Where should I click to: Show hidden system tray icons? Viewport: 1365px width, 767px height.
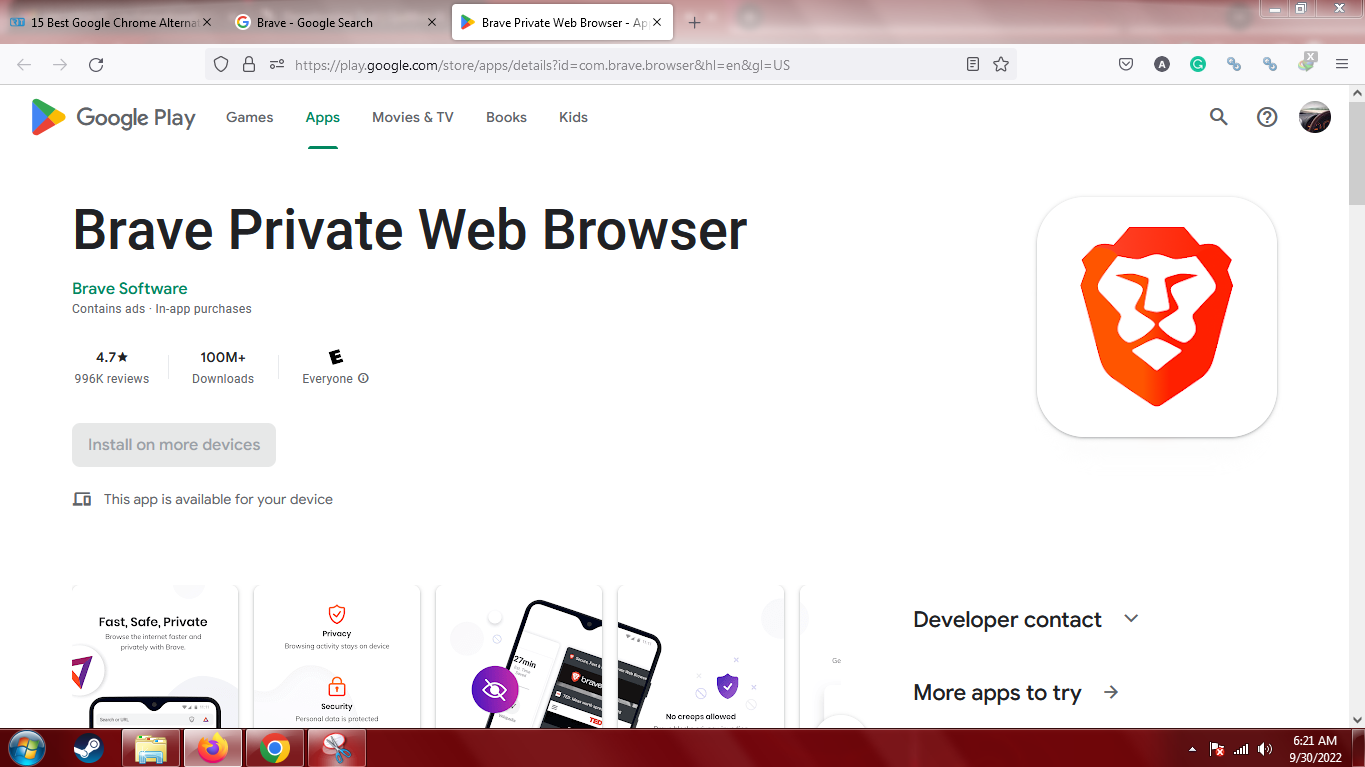[1192, 749]
